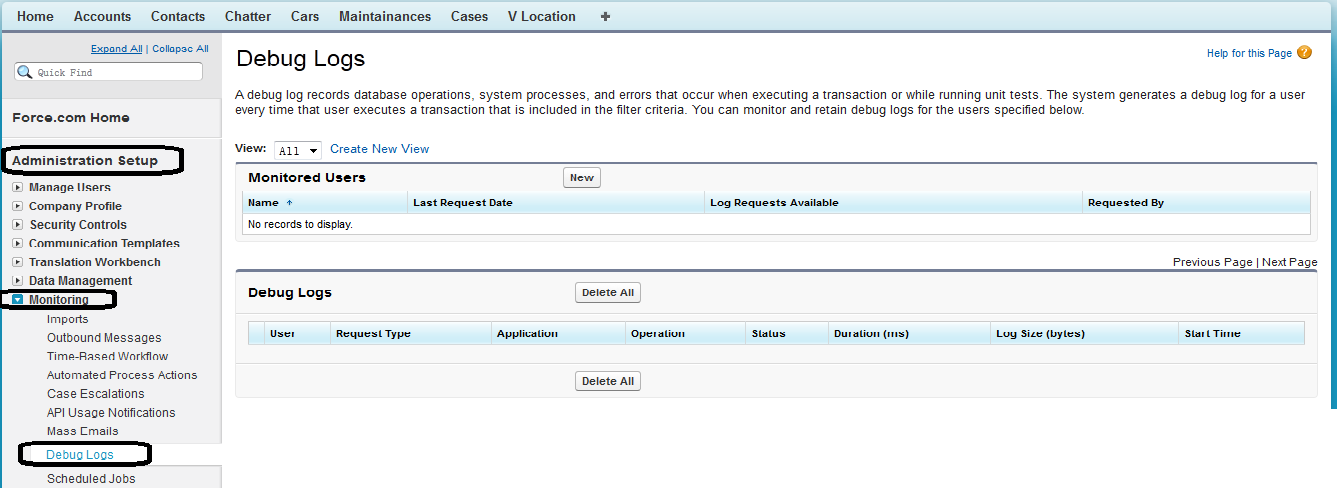Image resolution: width=1343 pixels, height=488 pixels.
Task: Focus the Quick Find search field
Action: point(109,72)
